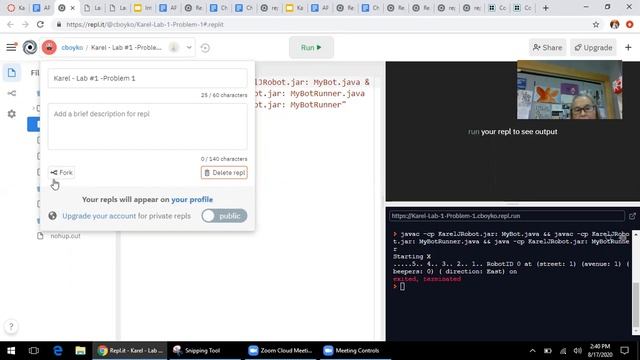Viewport: 640px width, 360px height.
Task: Open the volume control in tray
Action: 577,351
